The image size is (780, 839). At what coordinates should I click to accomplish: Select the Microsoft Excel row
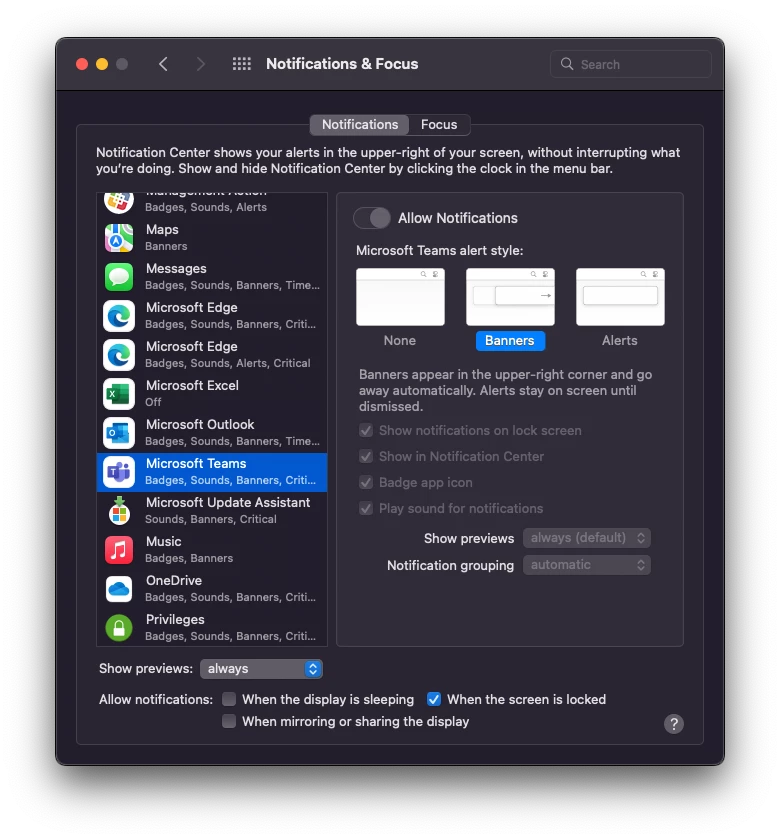[x=212, y=394]
